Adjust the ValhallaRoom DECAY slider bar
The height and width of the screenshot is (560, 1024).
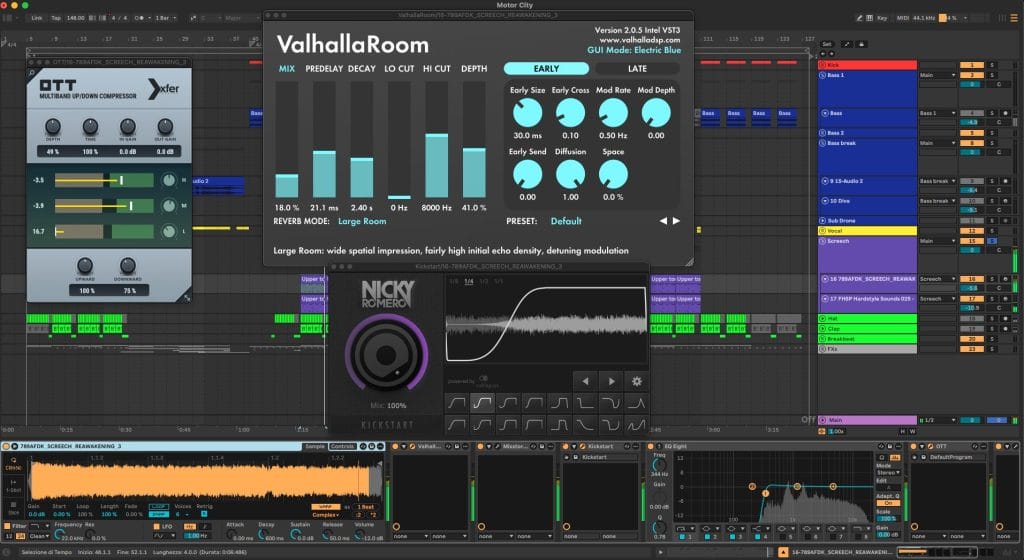point(361,140)
